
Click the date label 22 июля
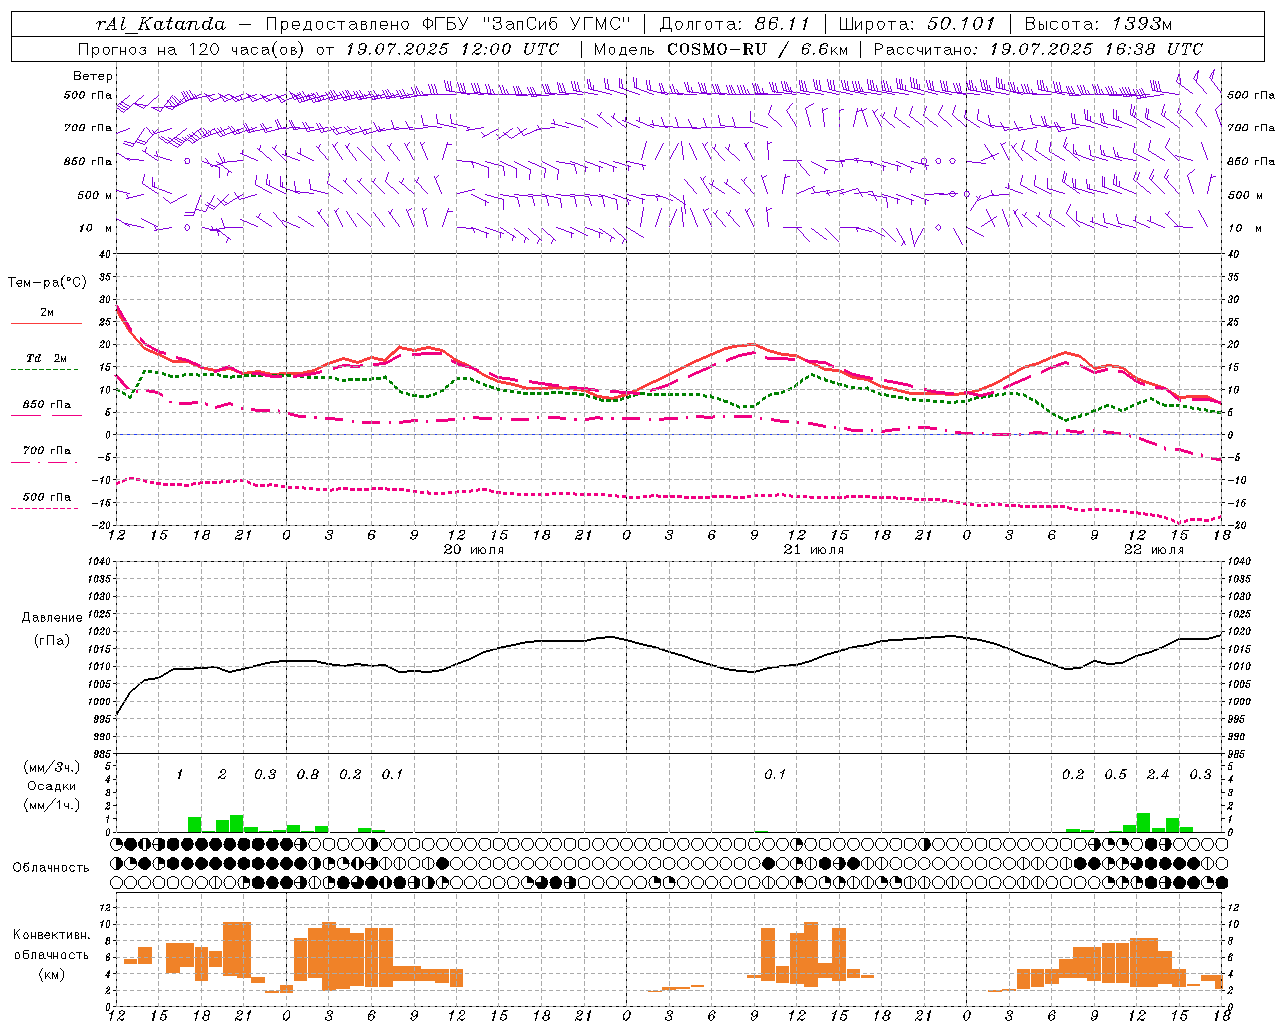pyautogui.click(x=1154, y=550)
